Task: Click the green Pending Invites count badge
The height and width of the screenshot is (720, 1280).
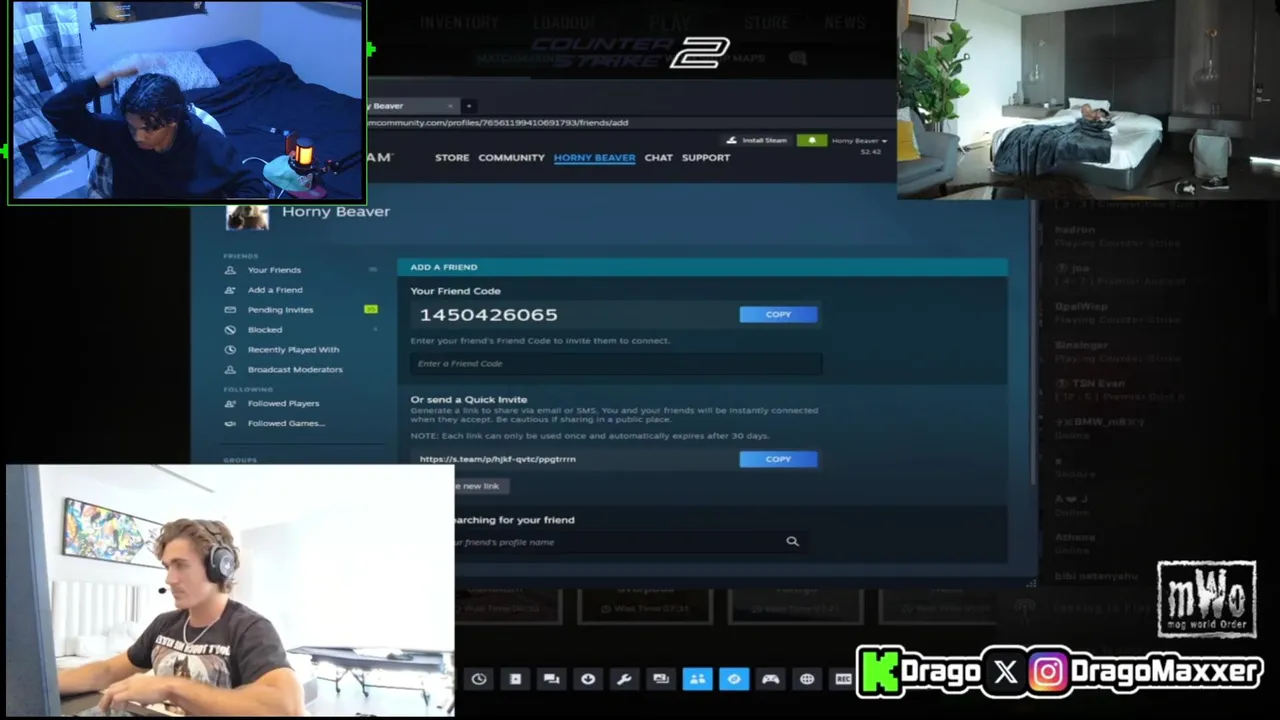Action: (x=371, y=310)
